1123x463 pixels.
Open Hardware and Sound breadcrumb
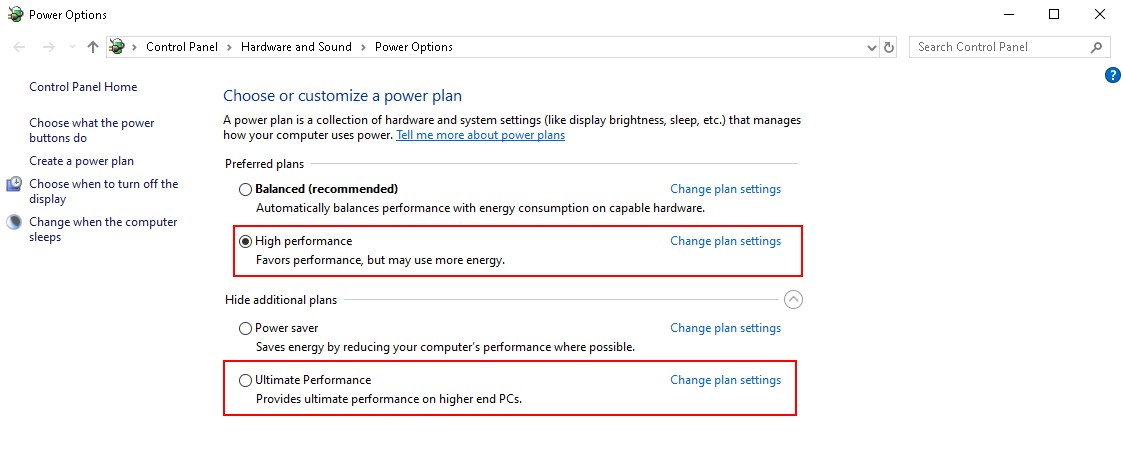pos(296,47)
